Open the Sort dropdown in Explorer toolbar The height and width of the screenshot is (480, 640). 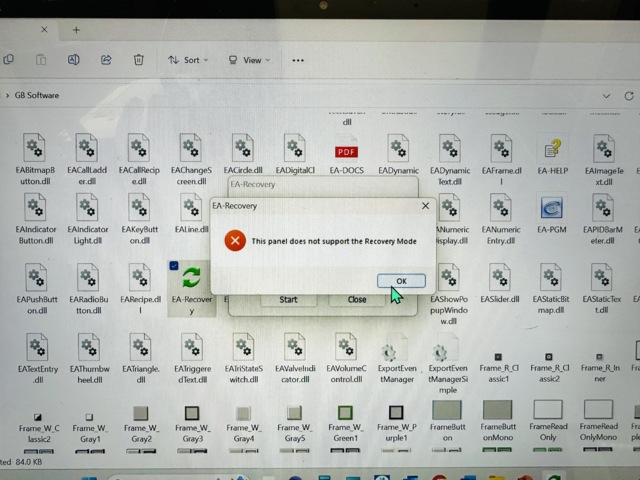188,60
